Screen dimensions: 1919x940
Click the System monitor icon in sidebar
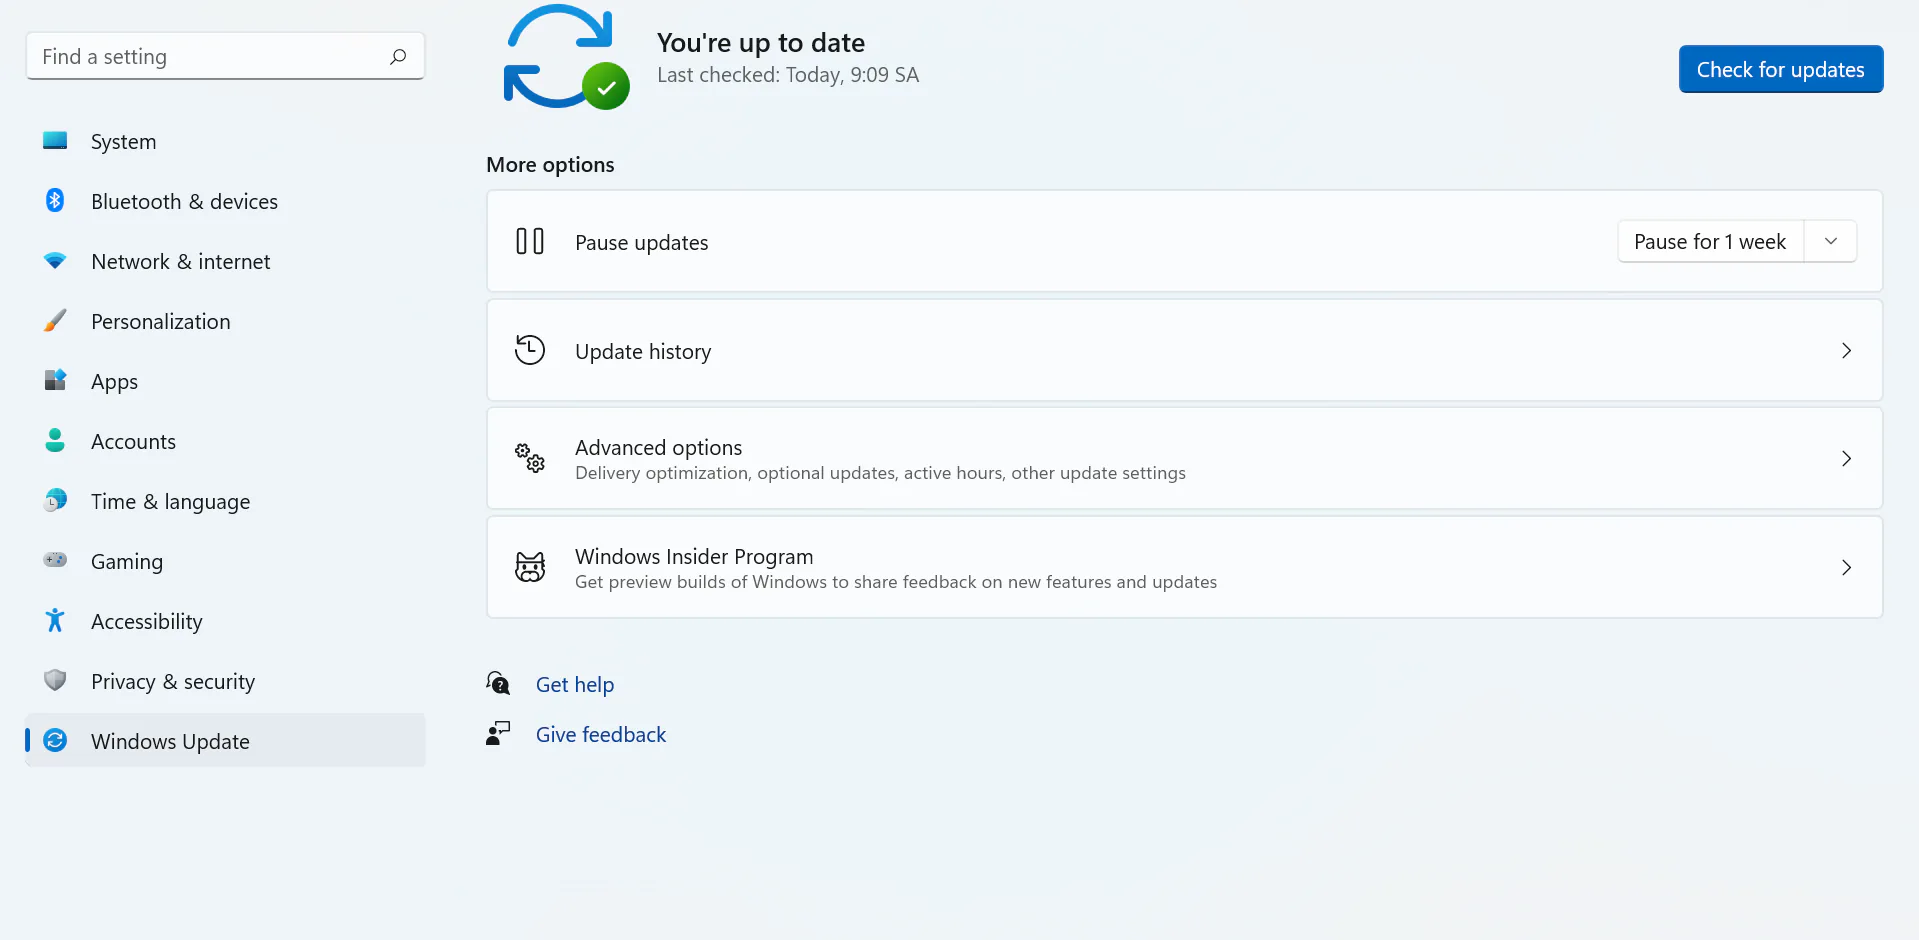[x=55, y=140]
